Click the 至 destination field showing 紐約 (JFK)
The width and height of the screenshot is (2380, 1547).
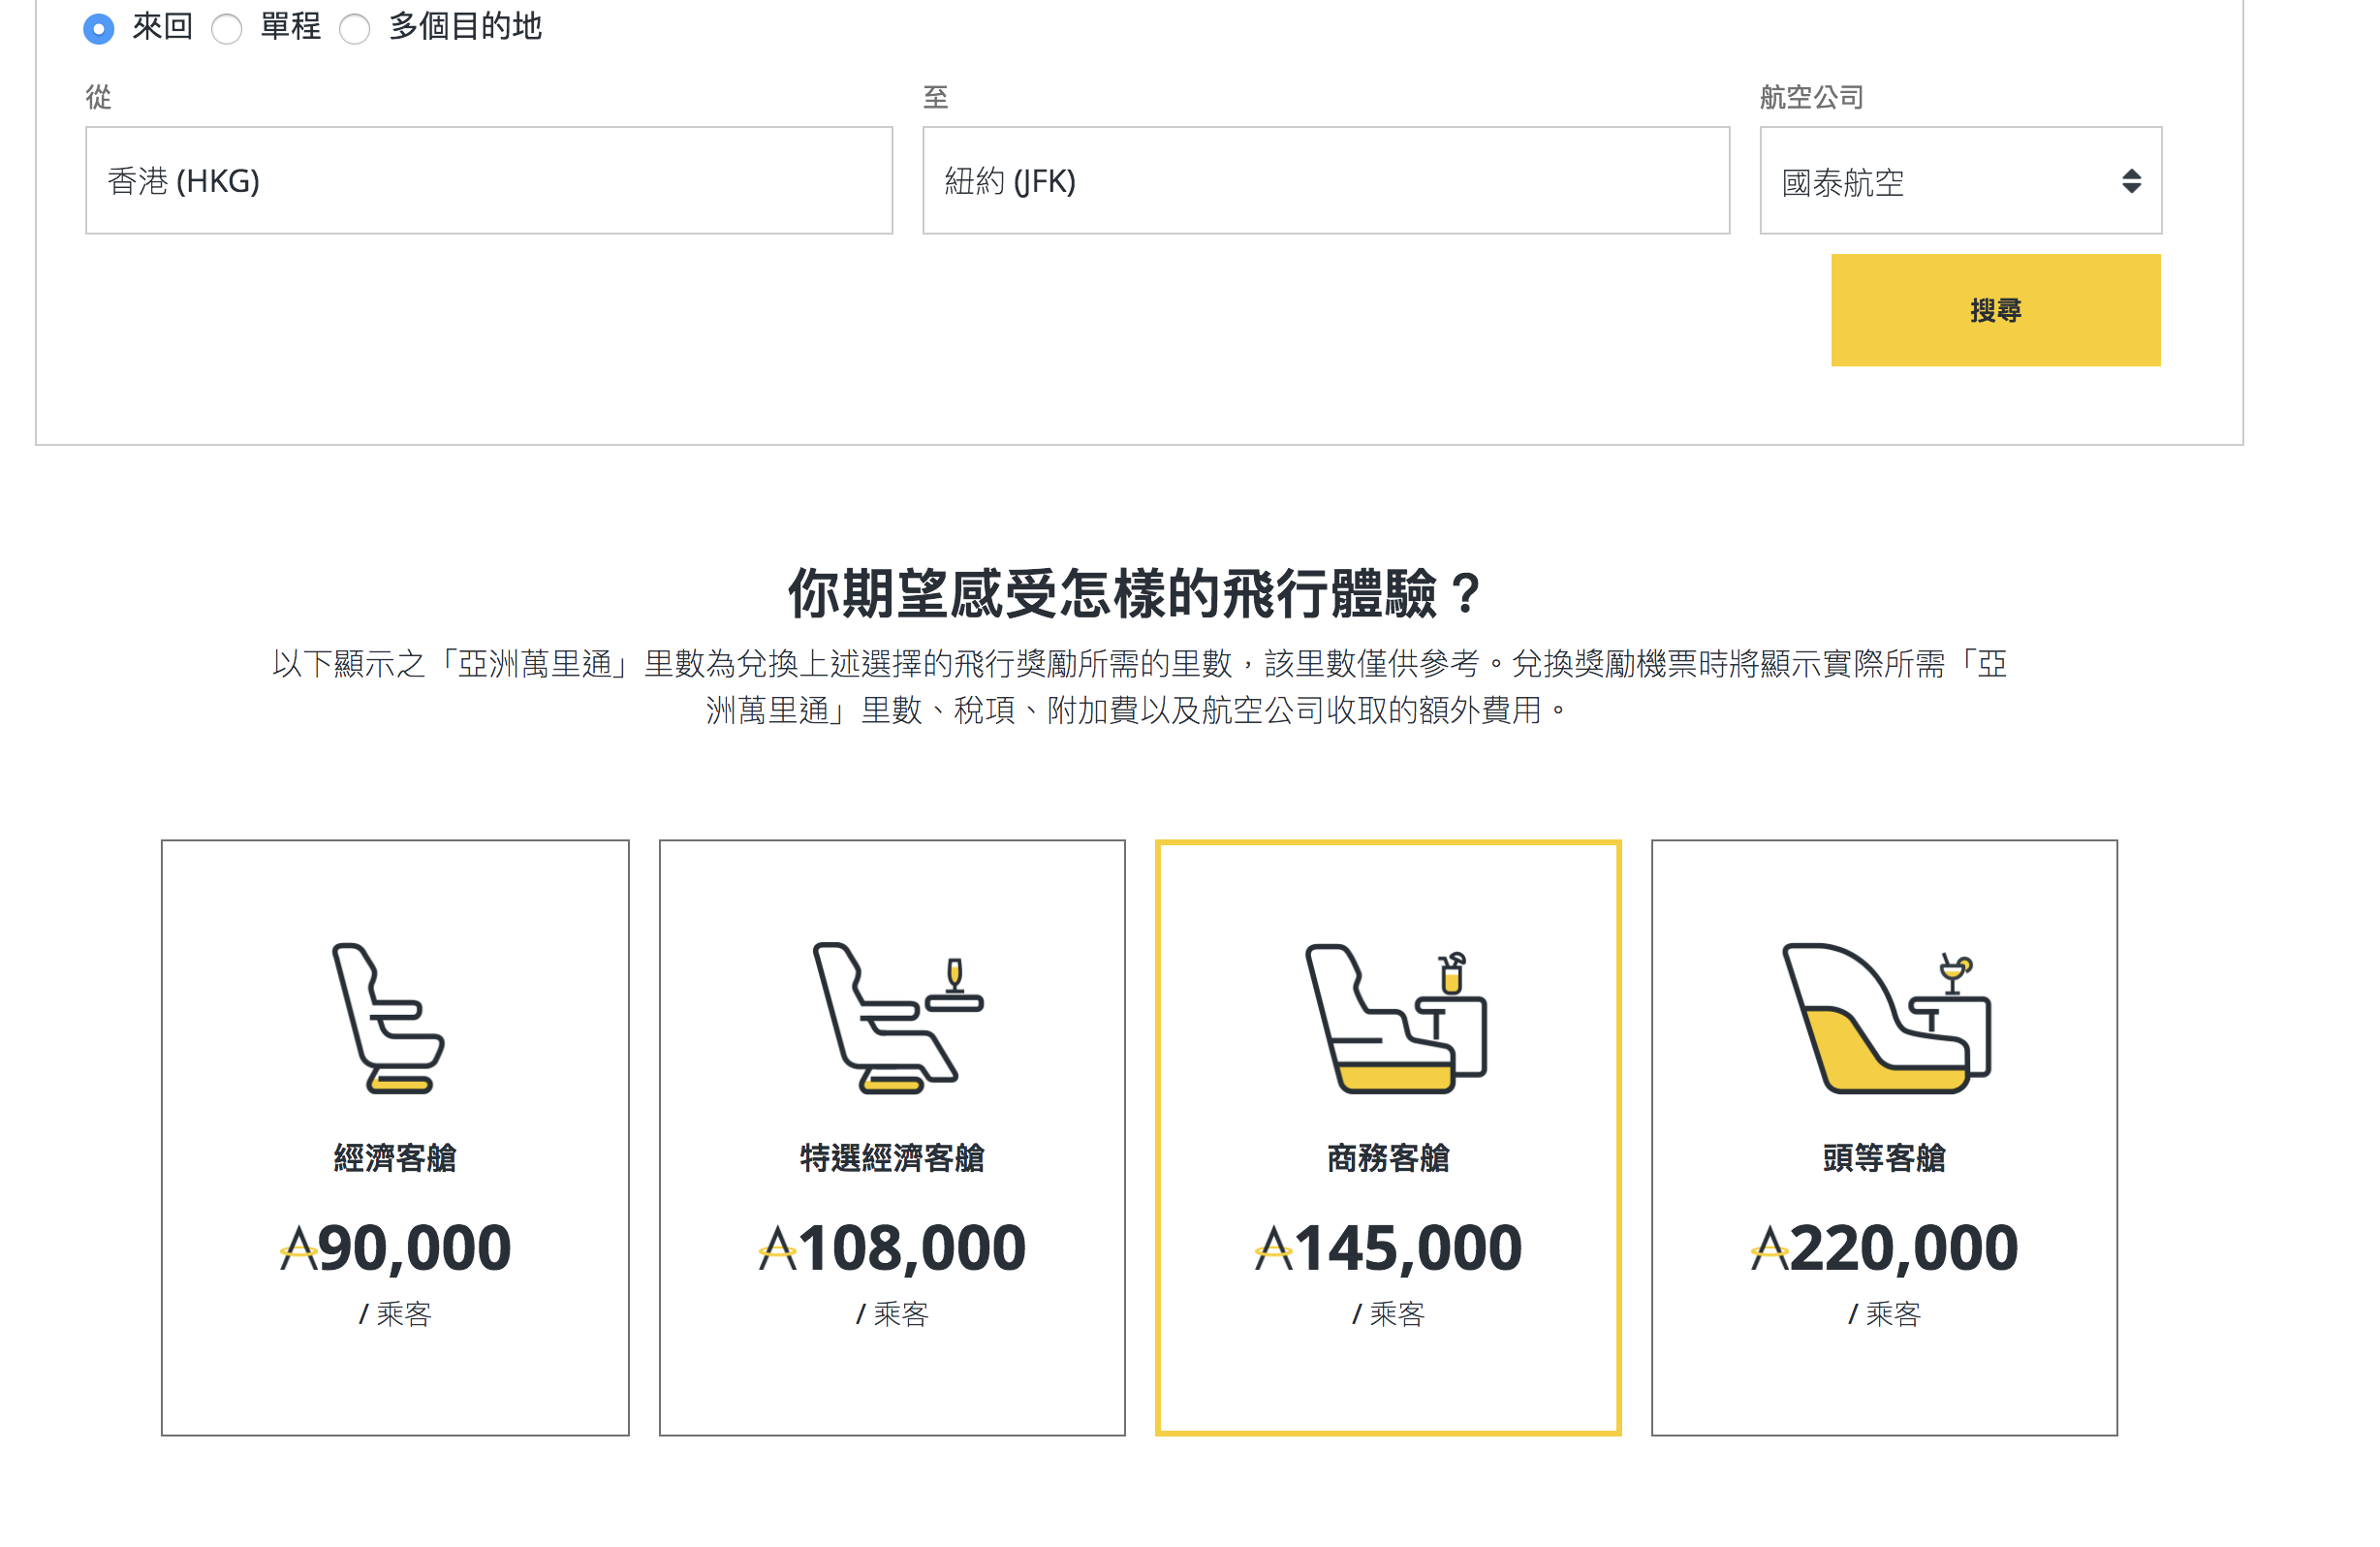tap(1326, 180)
